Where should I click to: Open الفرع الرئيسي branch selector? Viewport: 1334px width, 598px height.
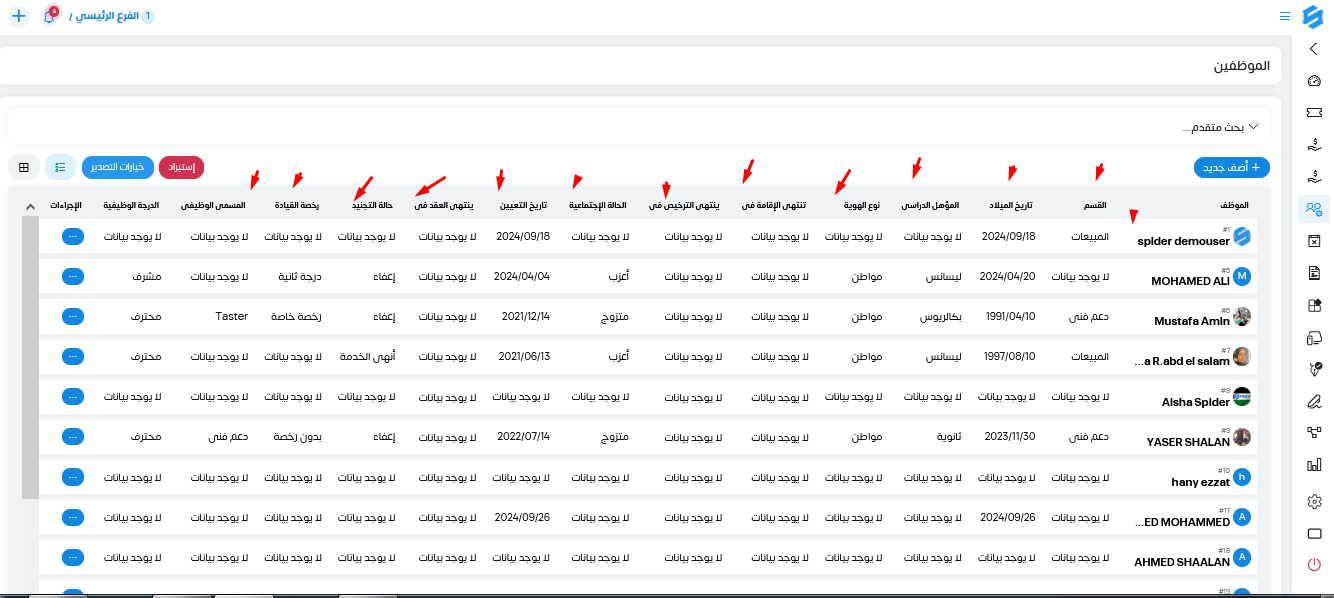click(112, 17)
